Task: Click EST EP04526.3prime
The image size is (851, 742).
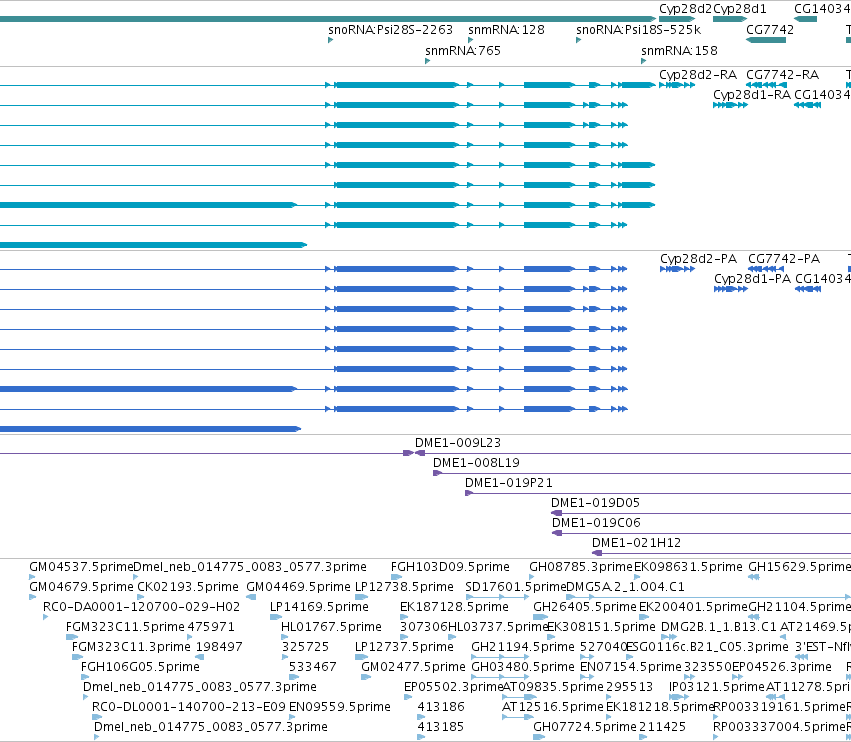Action: (x=782, y=667)
